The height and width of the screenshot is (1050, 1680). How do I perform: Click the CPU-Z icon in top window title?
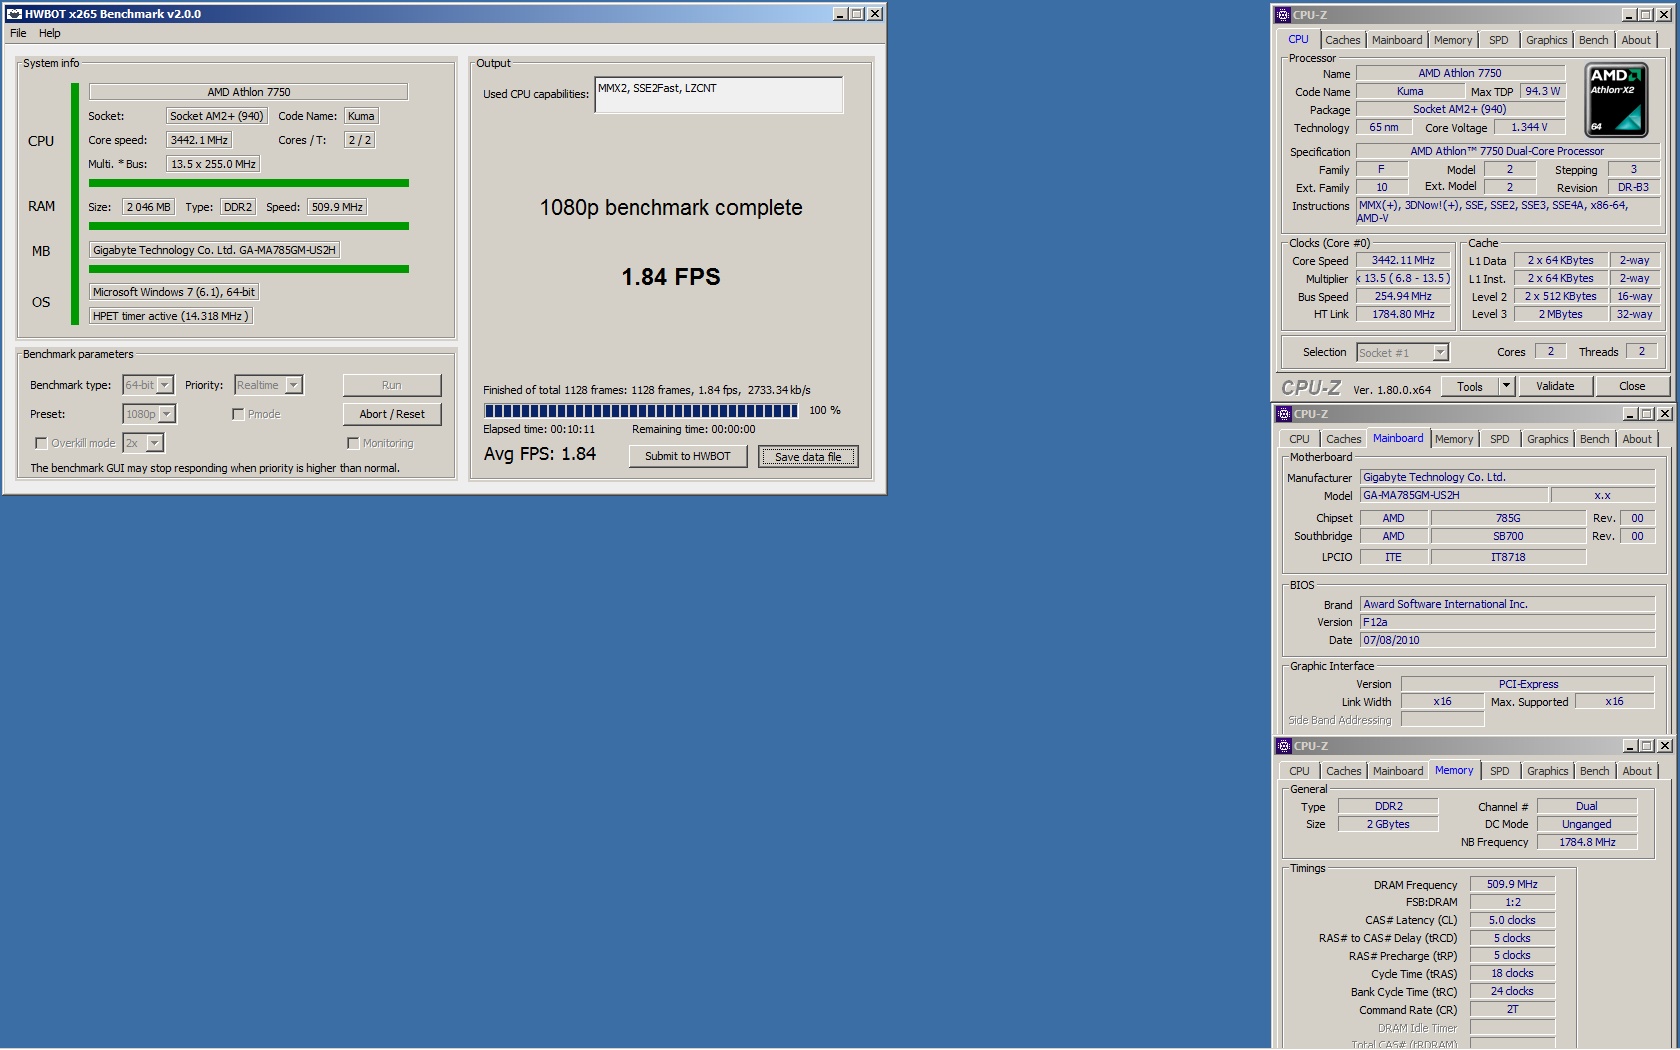[1283, 15]
